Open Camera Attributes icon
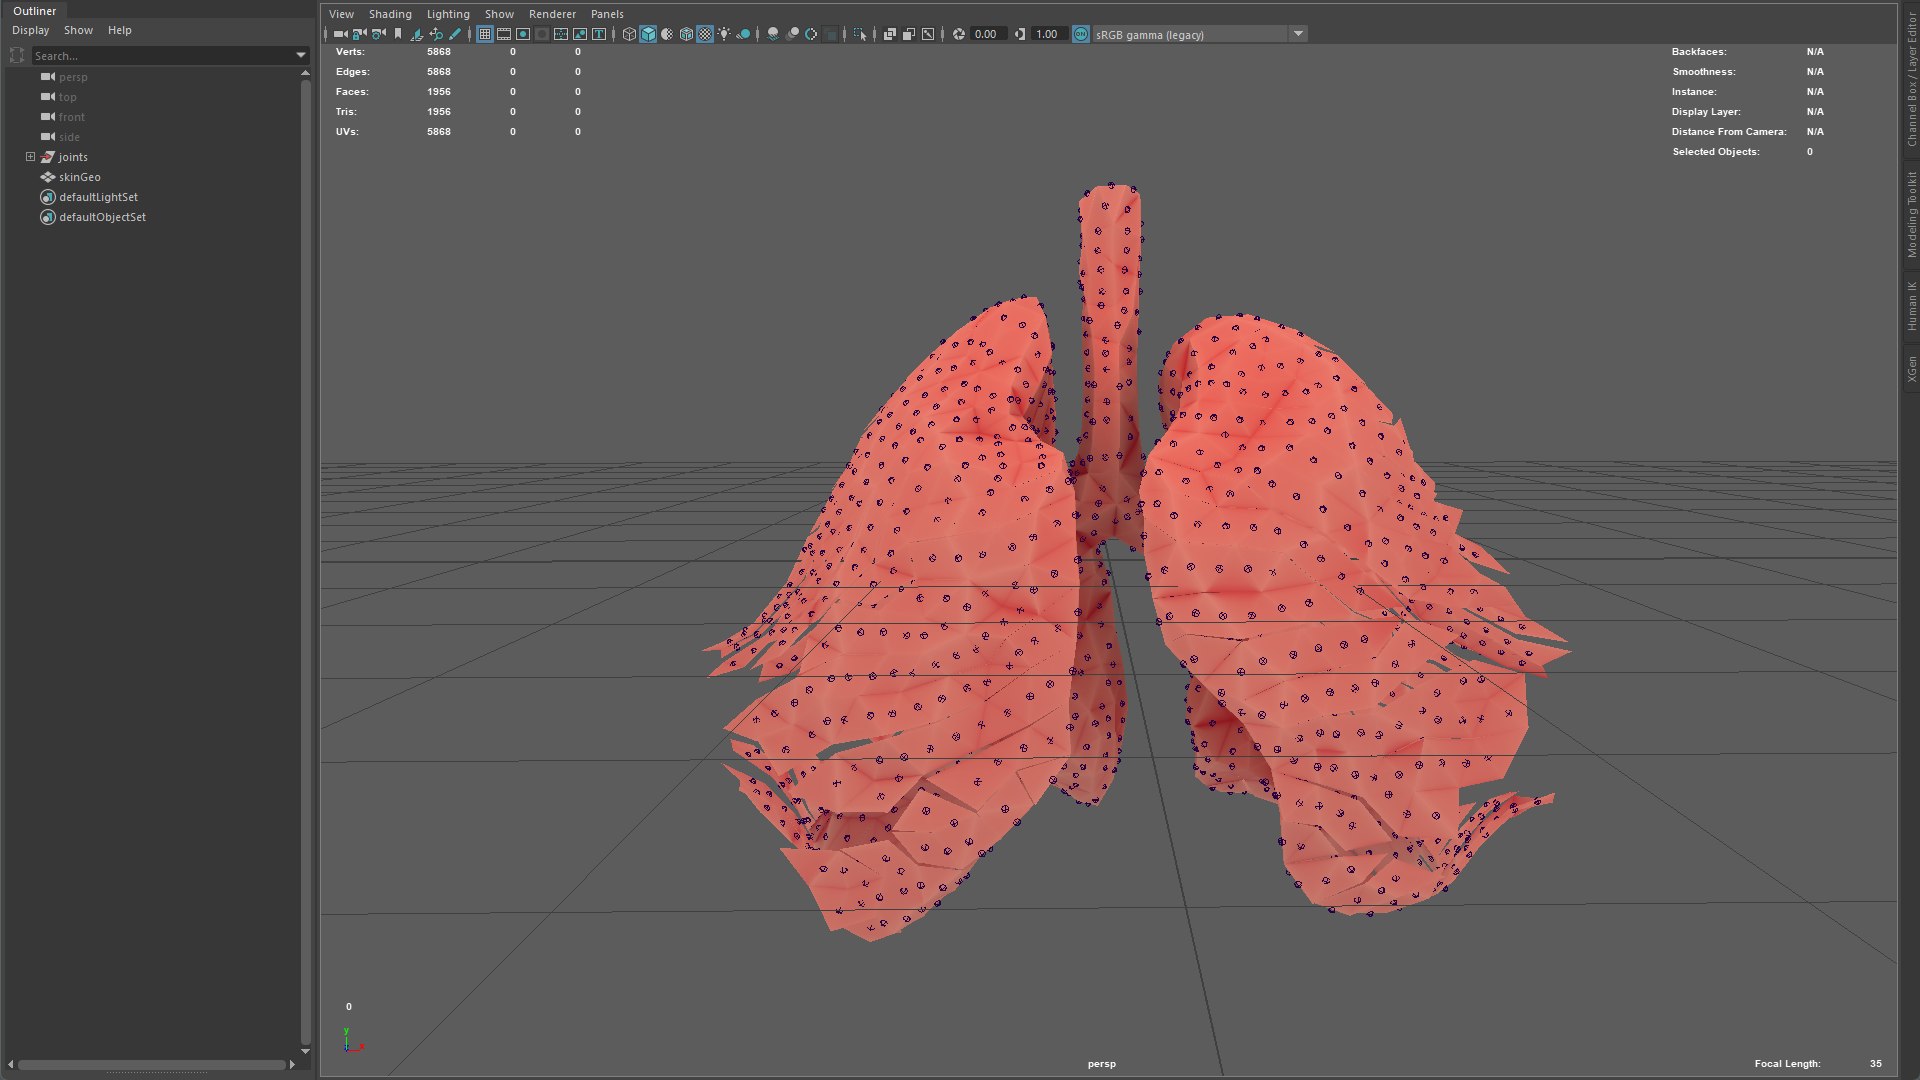This screenshot has width=1920, height=1080. tap(378, 34)
